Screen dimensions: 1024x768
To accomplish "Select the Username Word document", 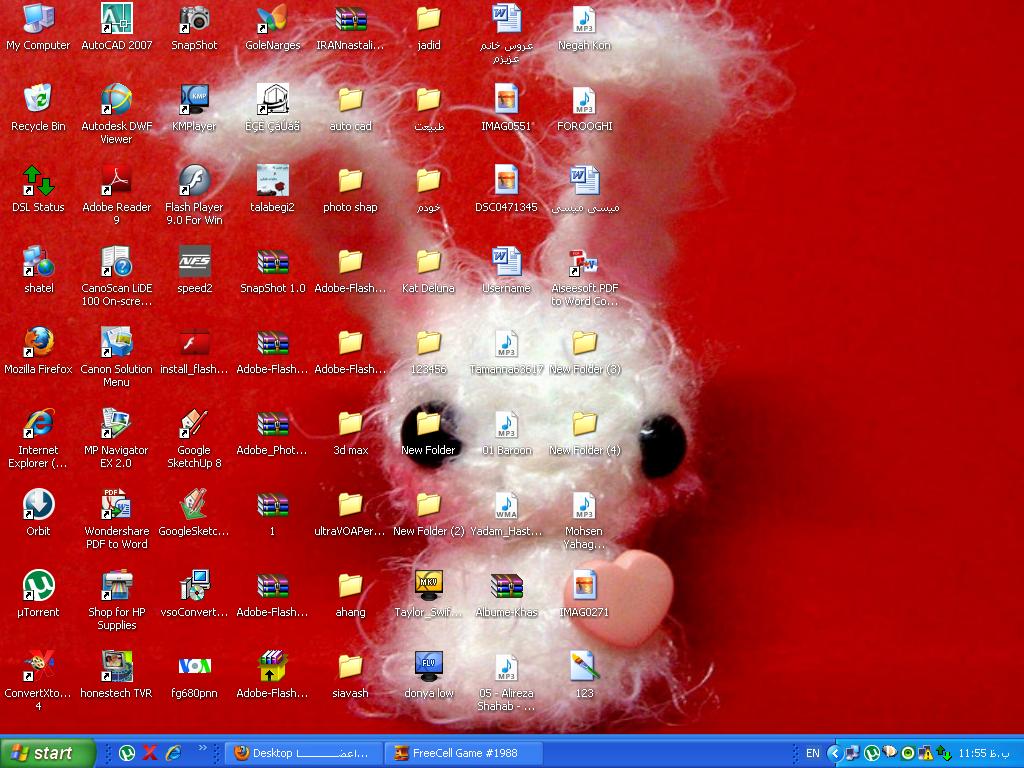I will [x=506, y=262].
